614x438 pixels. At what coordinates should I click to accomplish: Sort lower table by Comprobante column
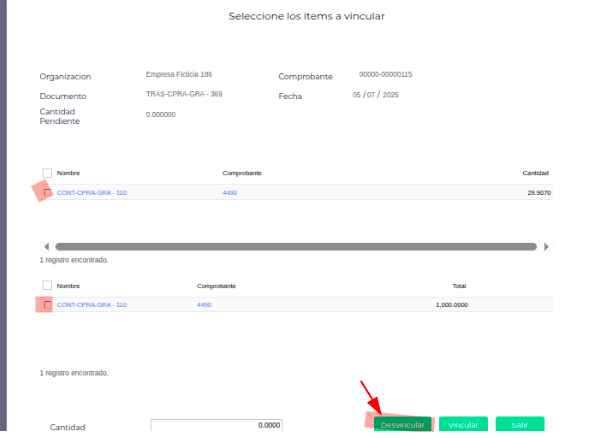[216, 285]
